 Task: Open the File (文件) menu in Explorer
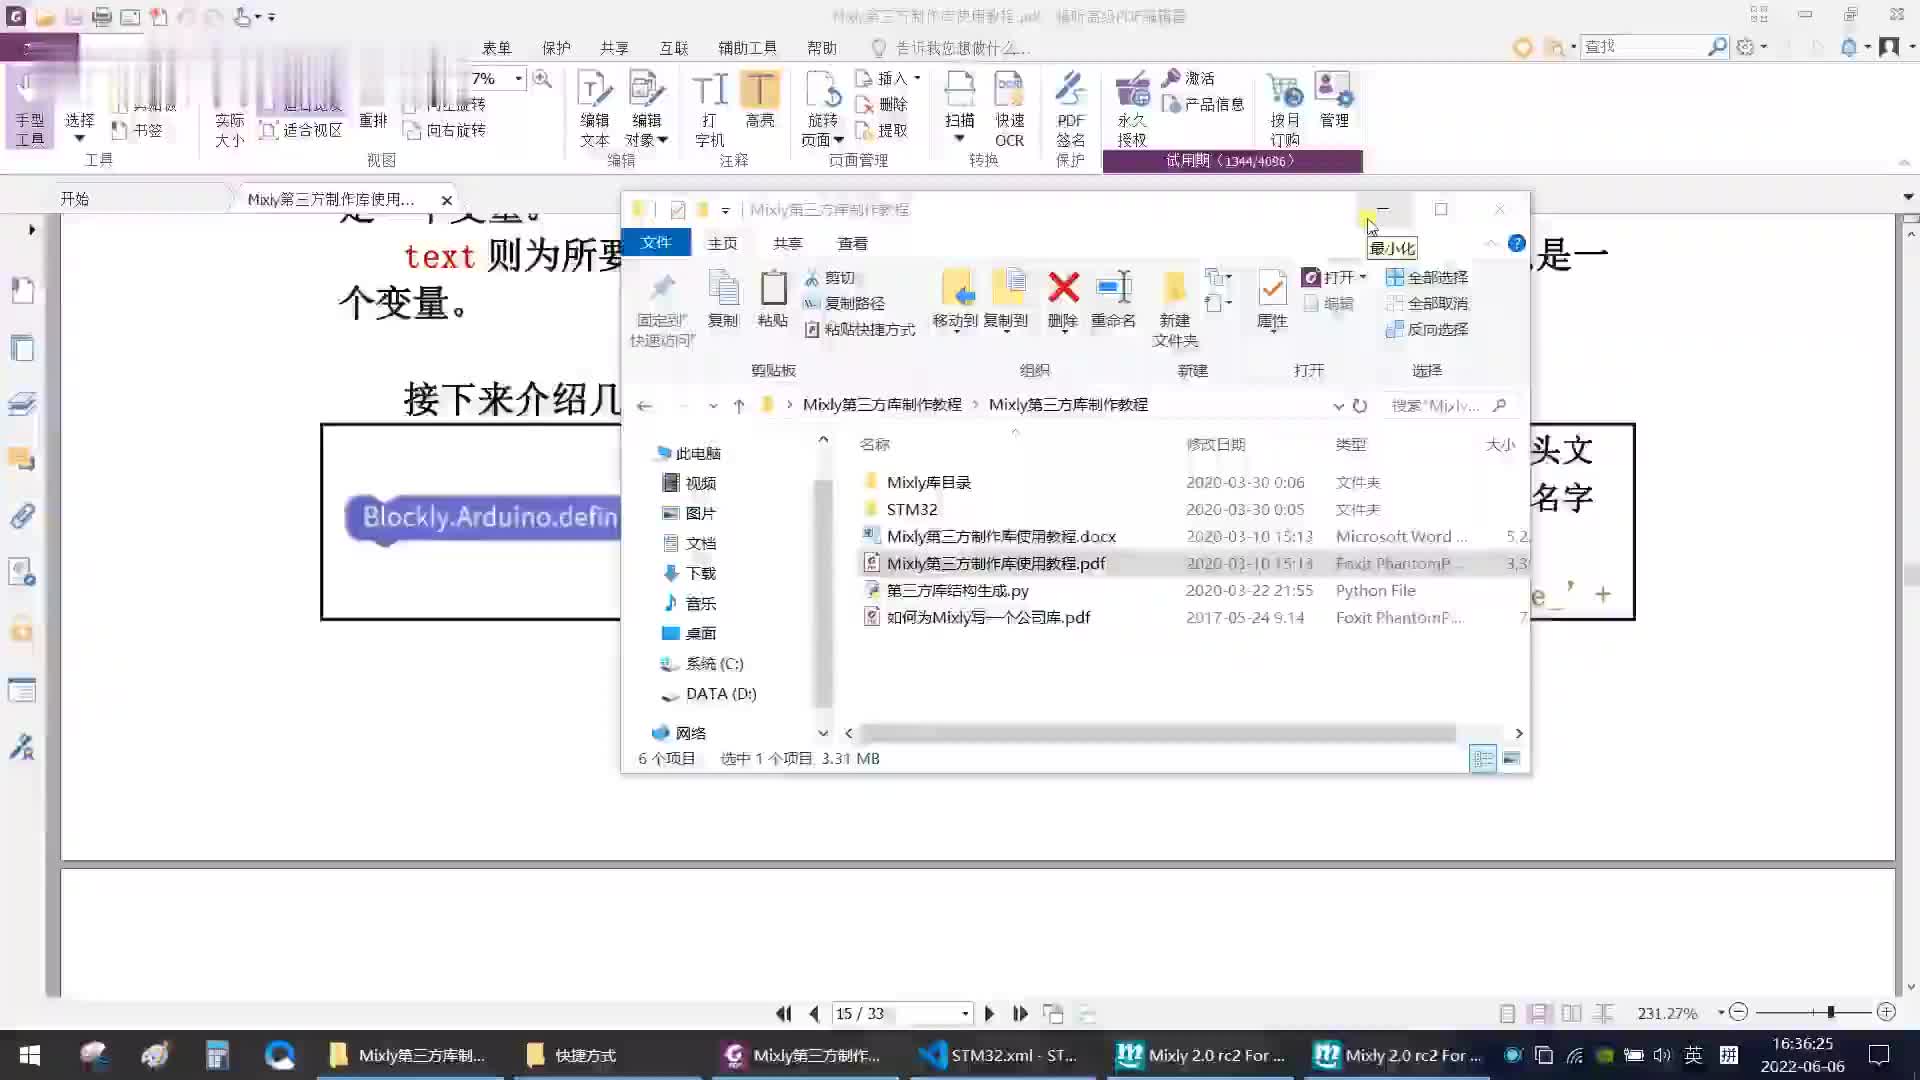(656, 242)
